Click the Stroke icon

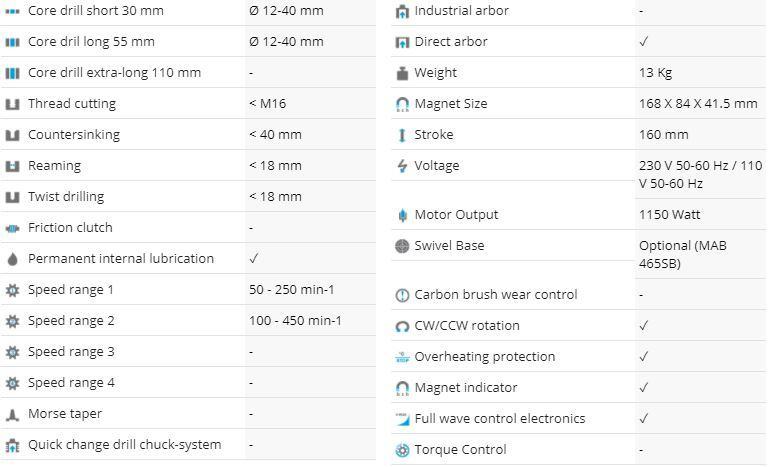(402, 135)
